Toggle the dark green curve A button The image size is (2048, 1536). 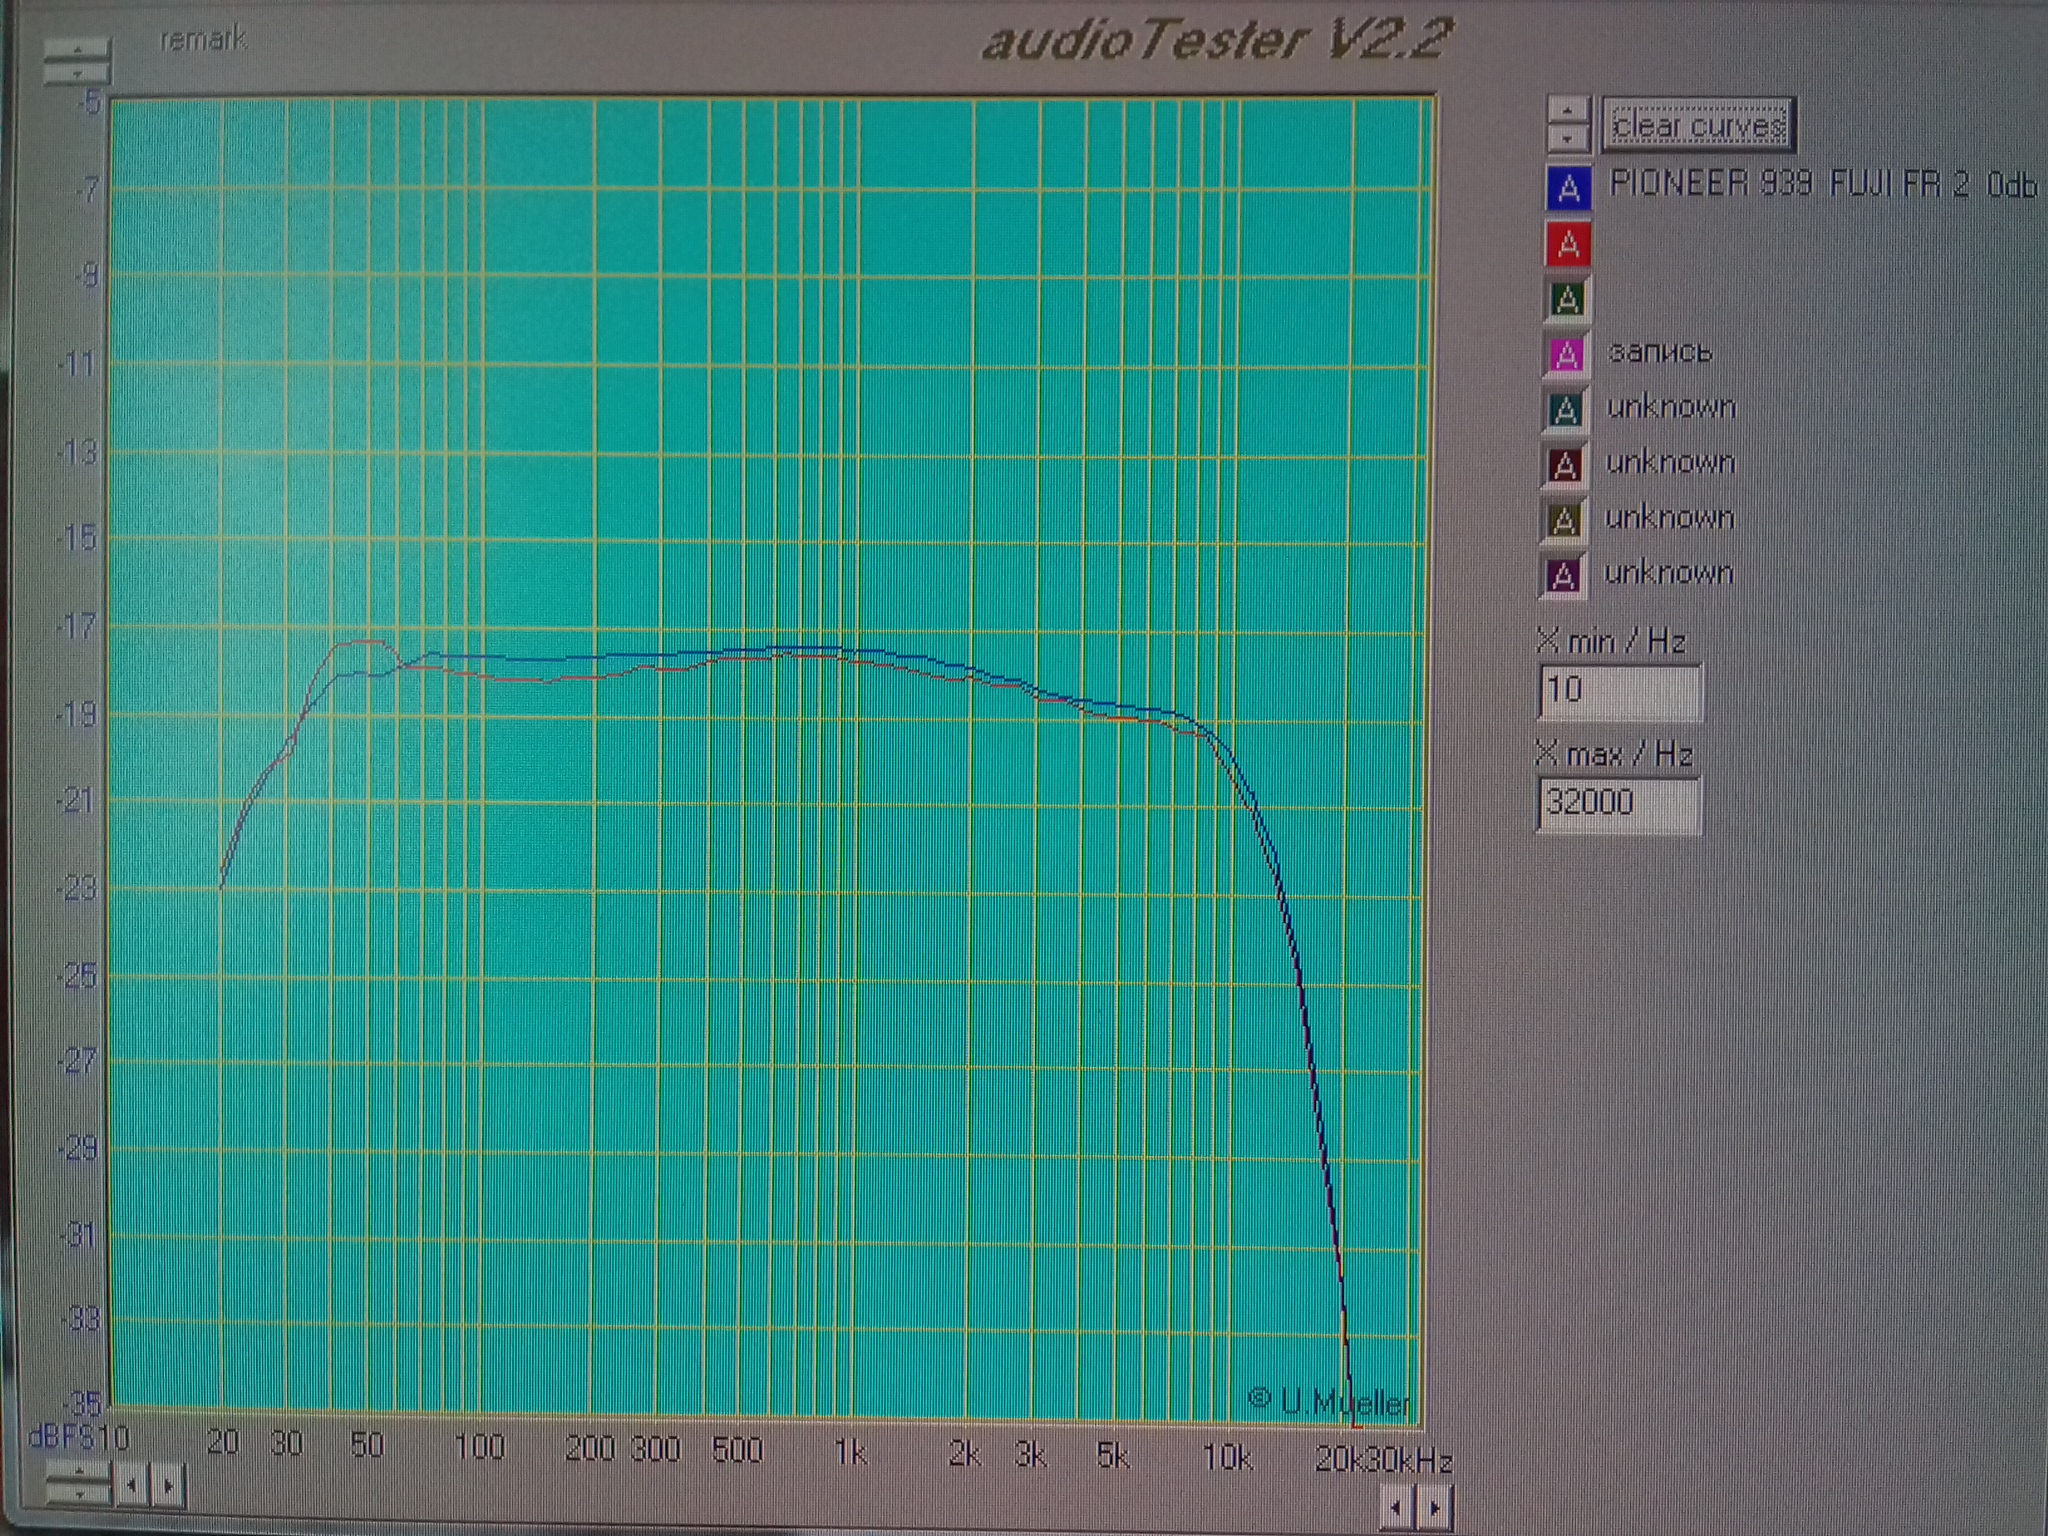tap(1567, 299)
